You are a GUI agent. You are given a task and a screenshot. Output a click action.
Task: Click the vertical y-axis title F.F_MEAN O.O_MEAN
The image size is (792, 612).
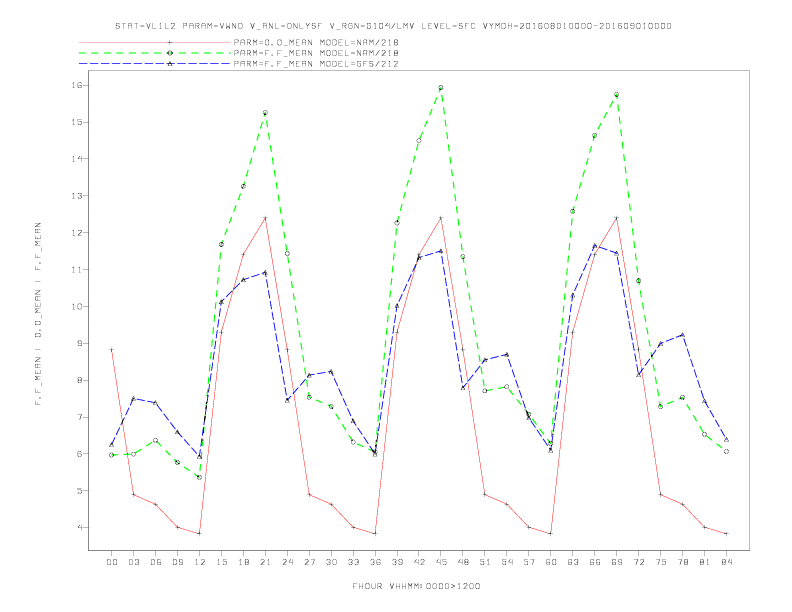coord(38,314)
